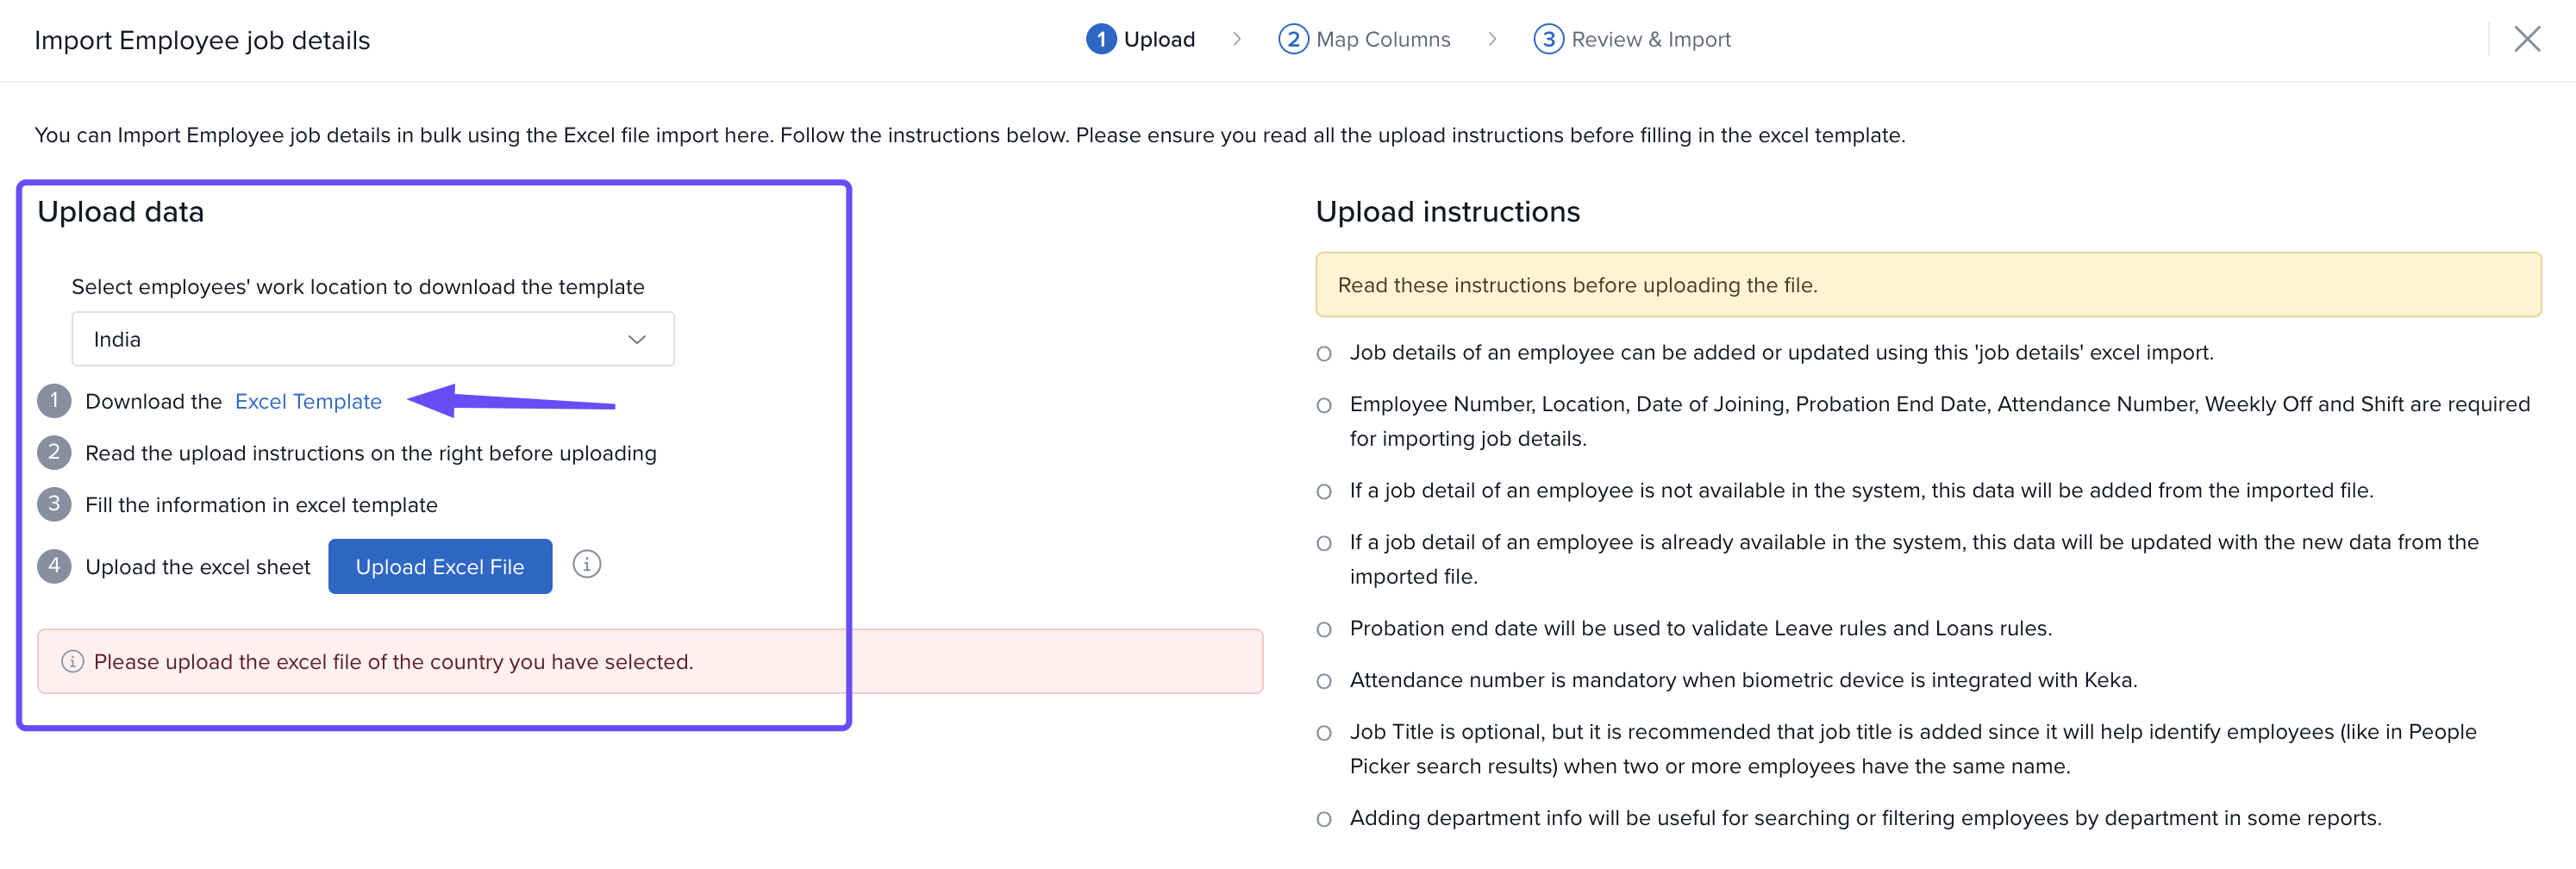Close the Import Employee job details dialog
This screenshot has height=869, width=2576.
[x=2526, y=40]
